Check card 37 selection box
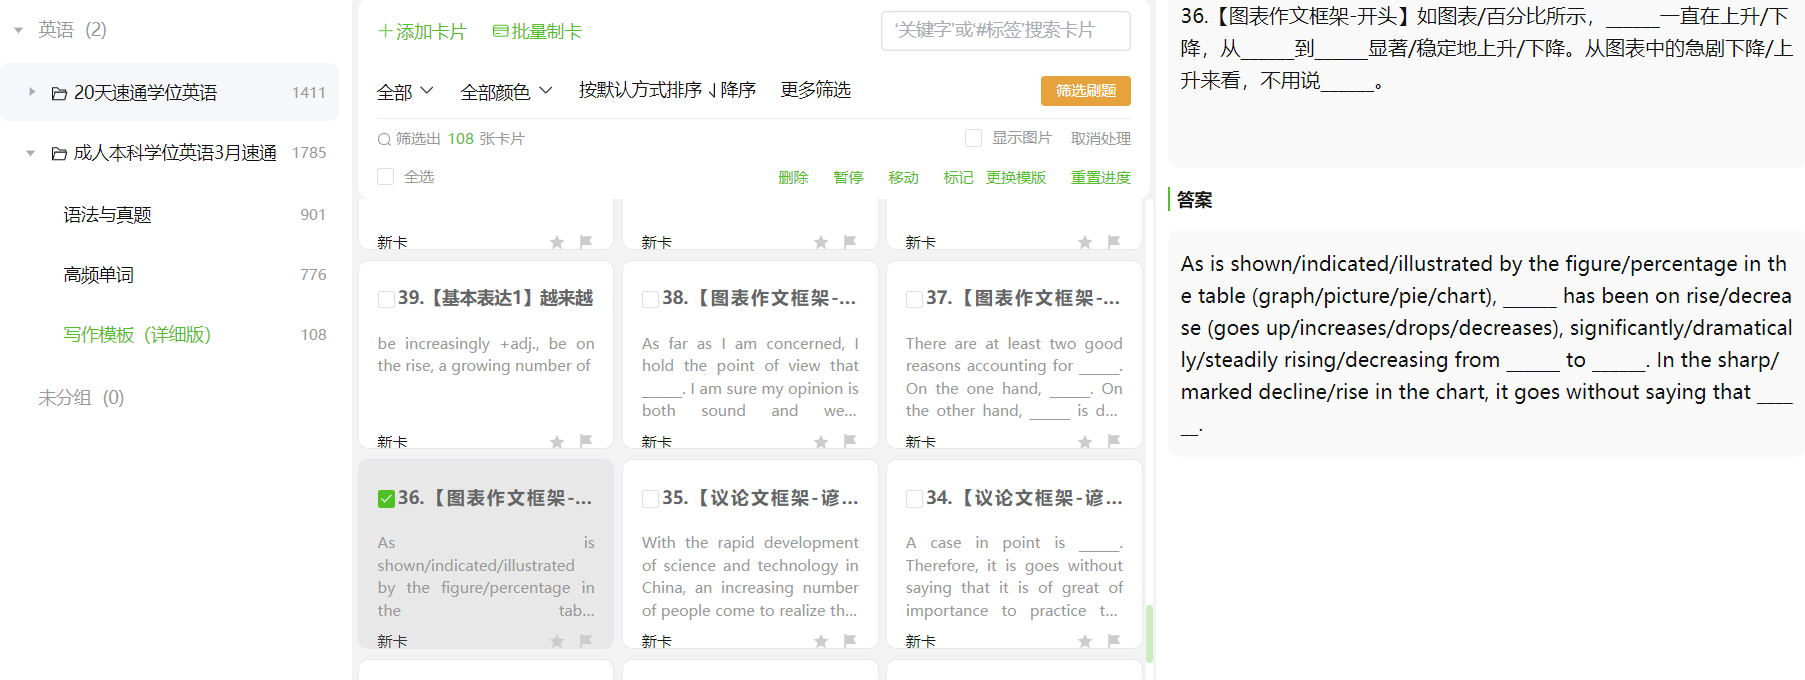Screen dimensions: 1805x680 click(914, 299)
